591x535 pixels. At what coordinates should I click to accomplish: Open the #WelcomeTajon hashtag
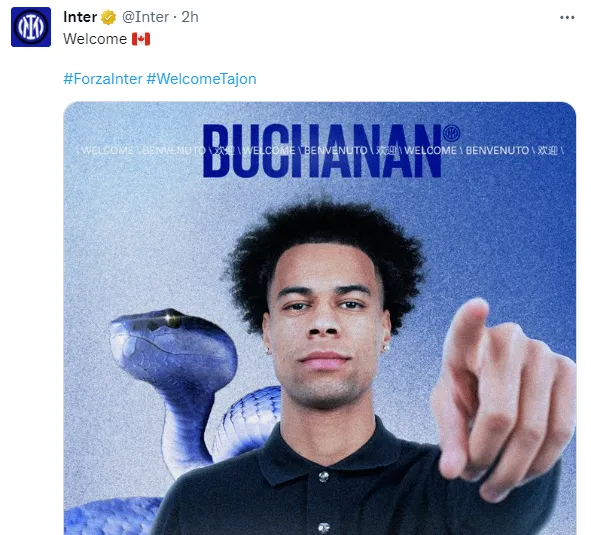[201, 79]
